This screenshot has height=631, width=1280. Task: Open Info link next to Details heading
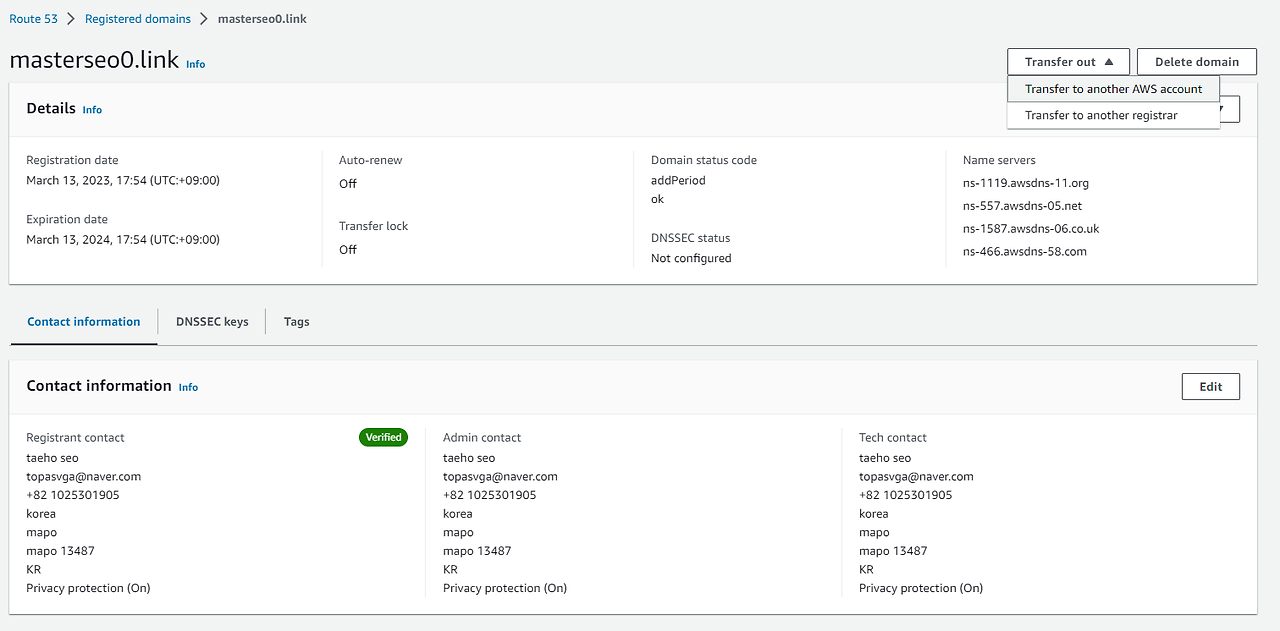[x=92, y=110]
